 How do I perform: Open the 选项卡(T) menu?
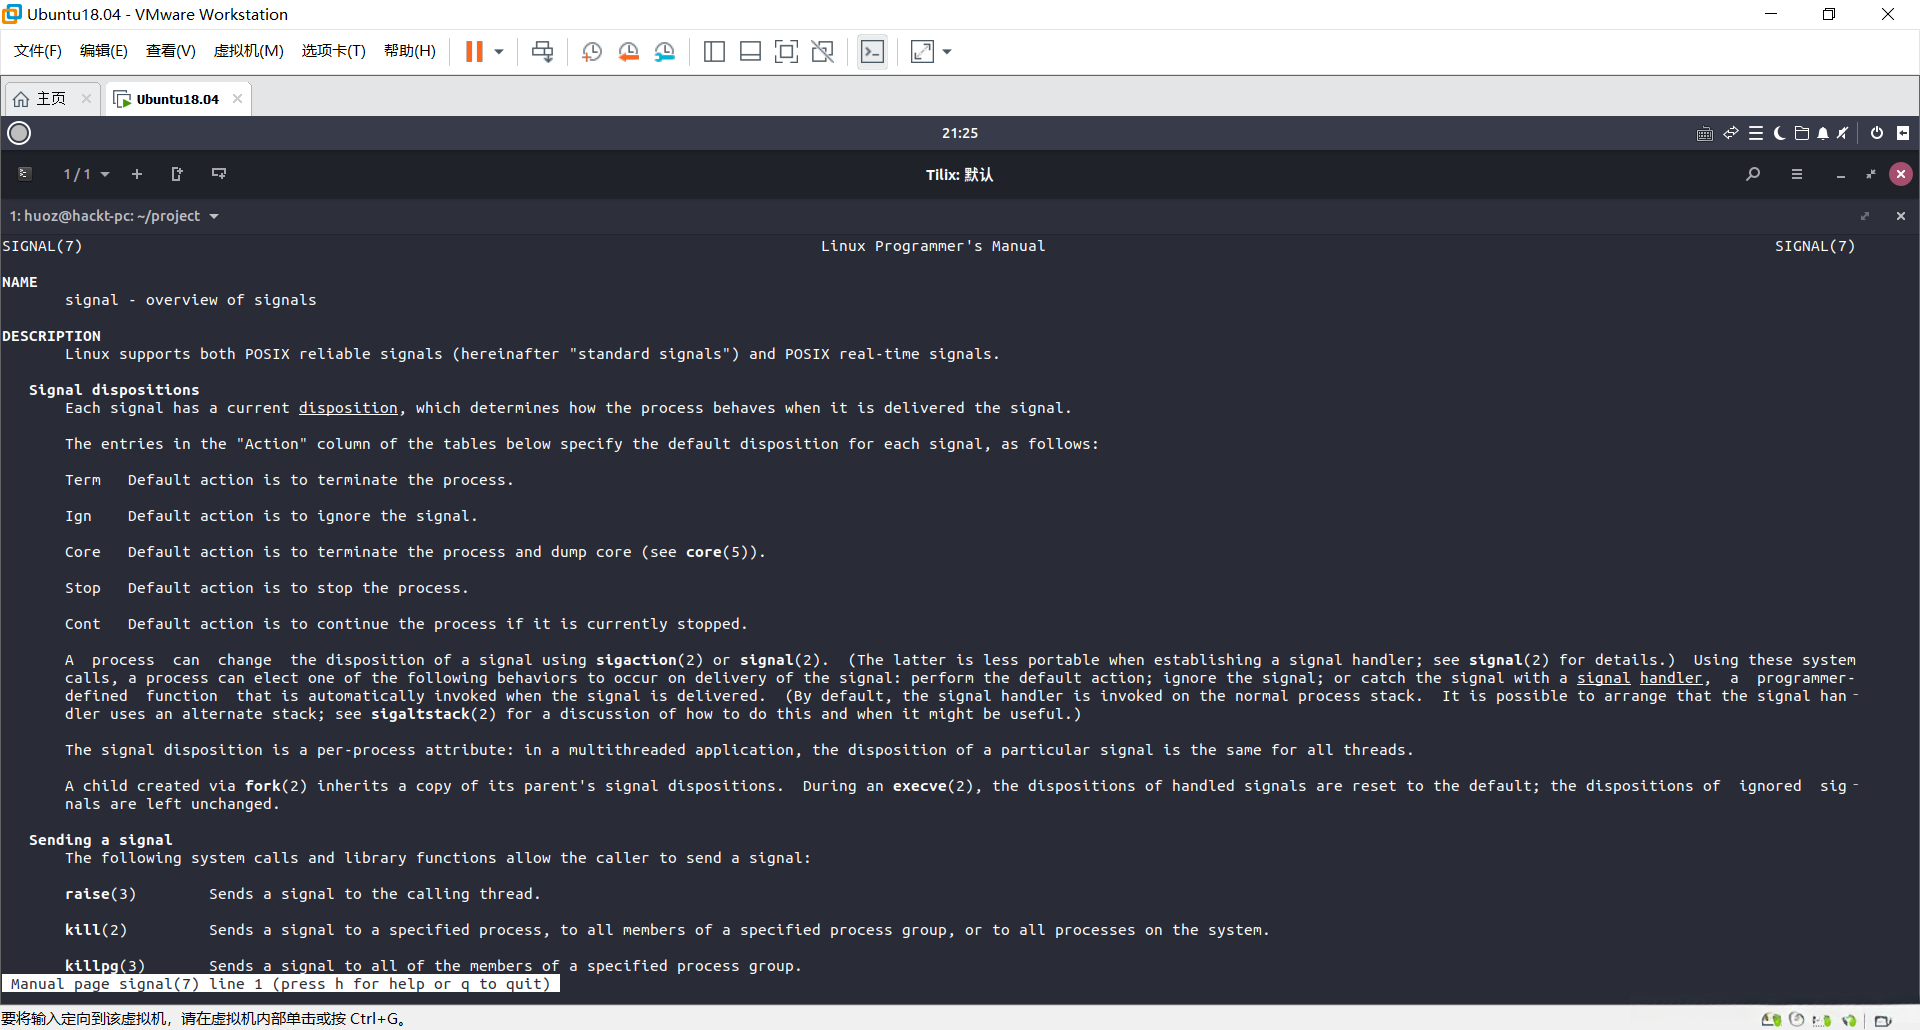[x=334, y=51]
